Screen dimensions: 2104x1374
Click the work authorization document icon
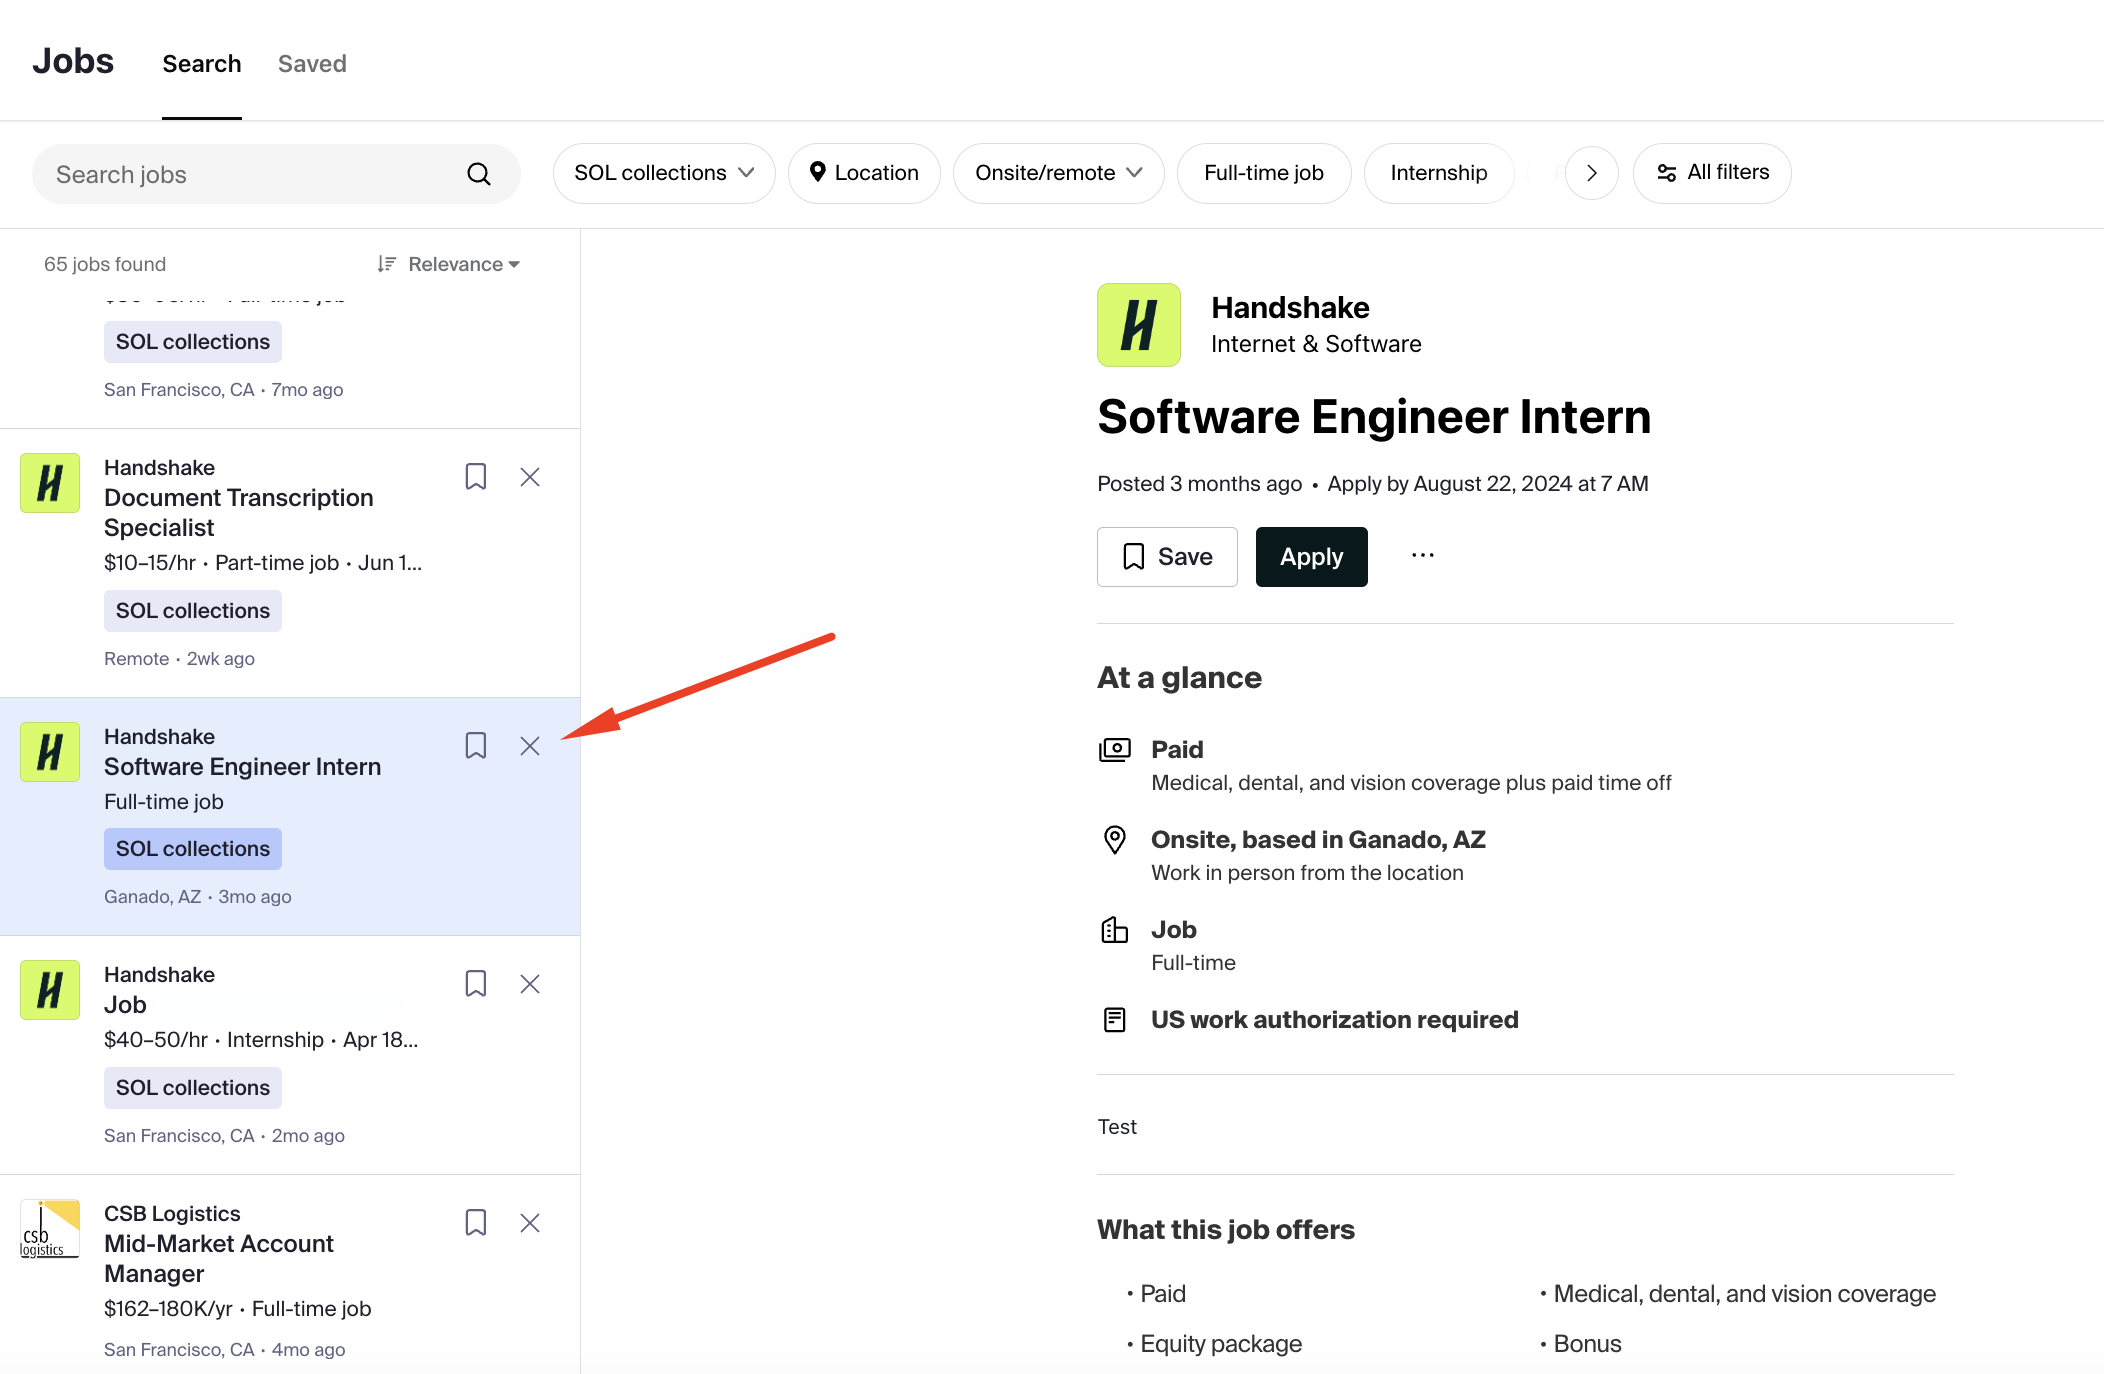coord(1115,1019)
